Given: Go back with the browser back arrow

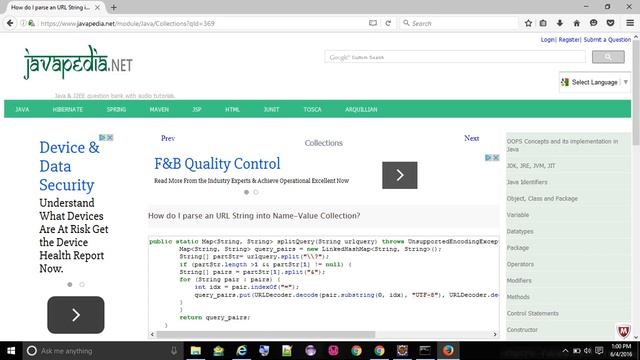Looking at the screenshot, I should coord(10,23).
